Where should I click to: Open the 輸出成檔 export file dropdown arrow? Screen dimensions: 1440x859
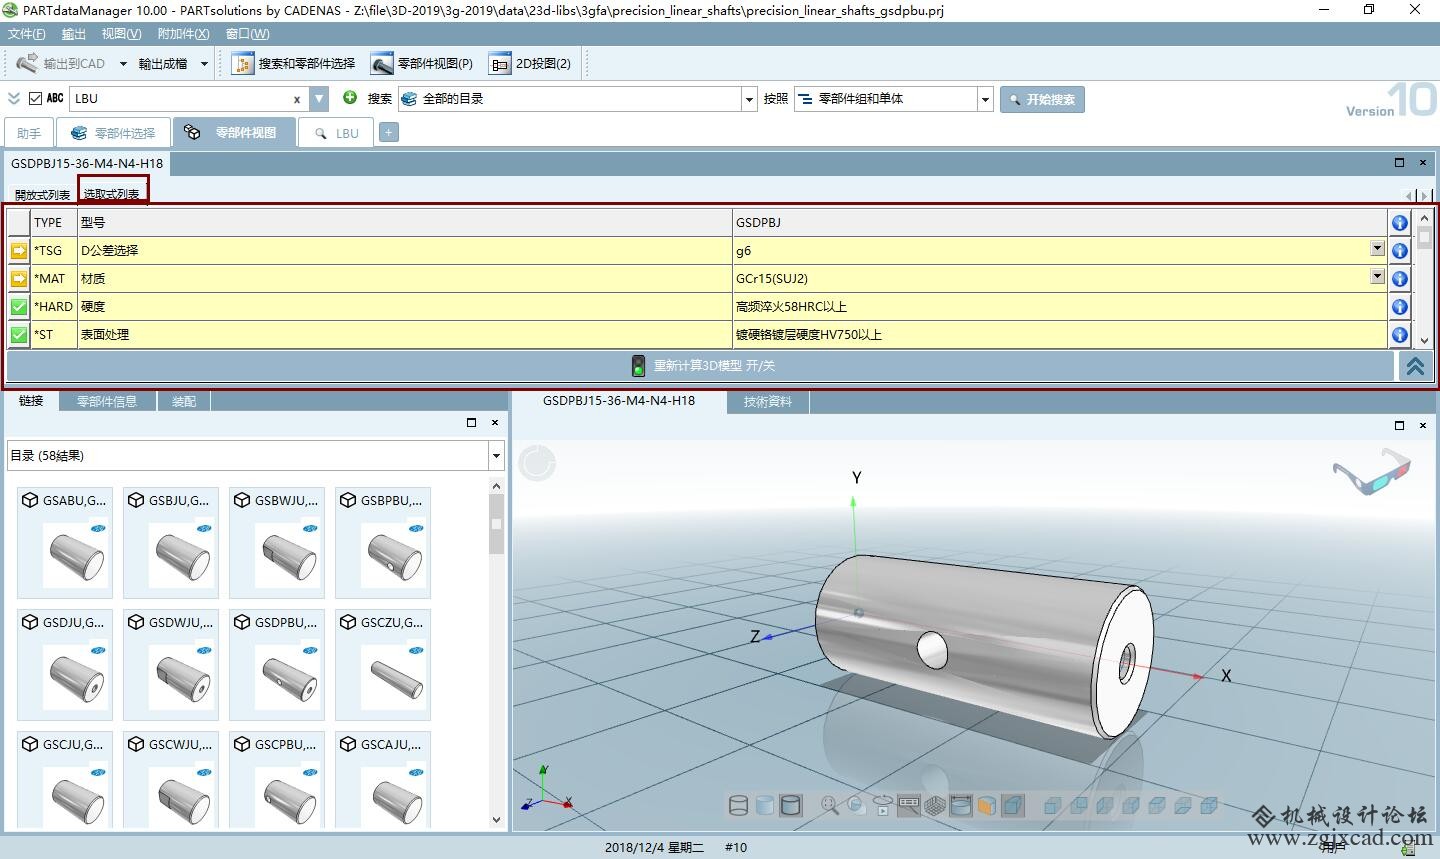tap(204, 64)
